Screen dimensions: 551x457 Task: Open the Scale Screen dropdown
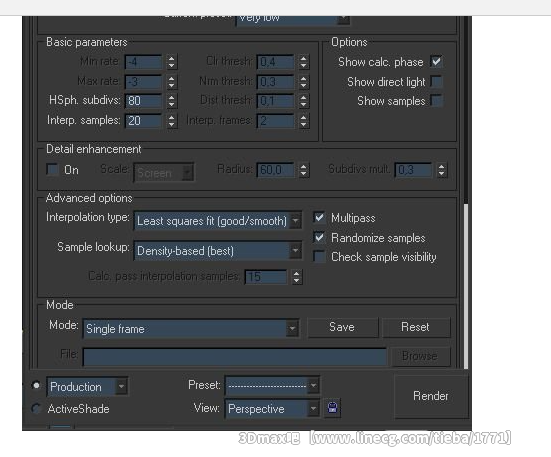coord(164,173)
